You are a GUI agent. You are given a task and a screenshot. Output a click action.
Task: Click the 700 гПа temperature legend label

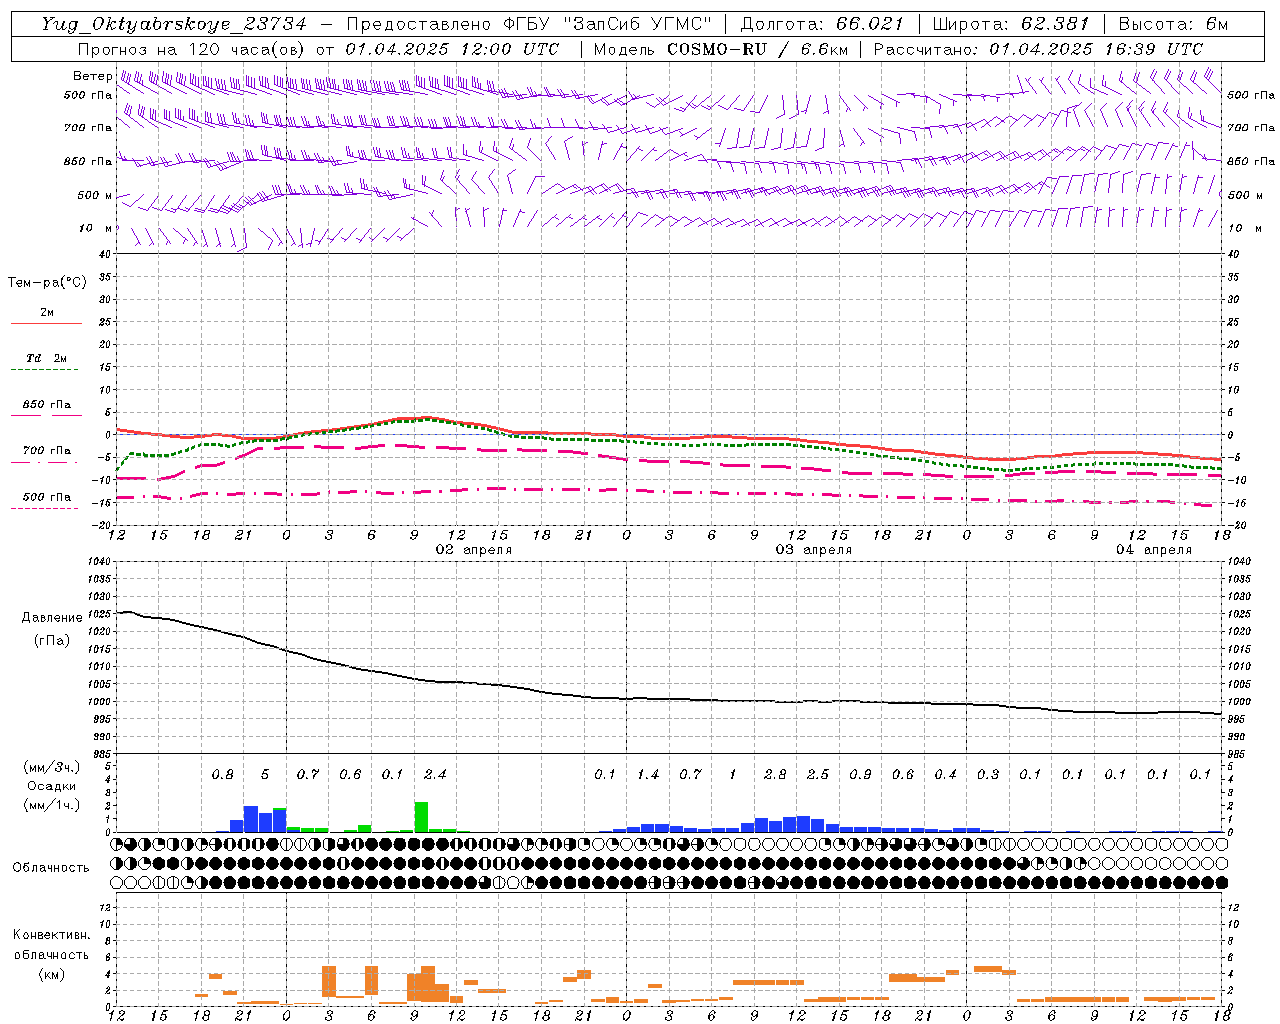(47, 451)
